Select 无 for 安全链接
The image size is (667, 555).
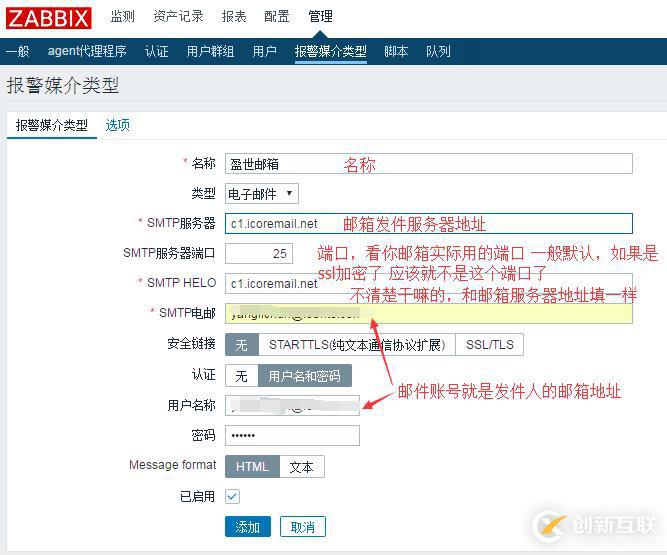click(242, 344)
